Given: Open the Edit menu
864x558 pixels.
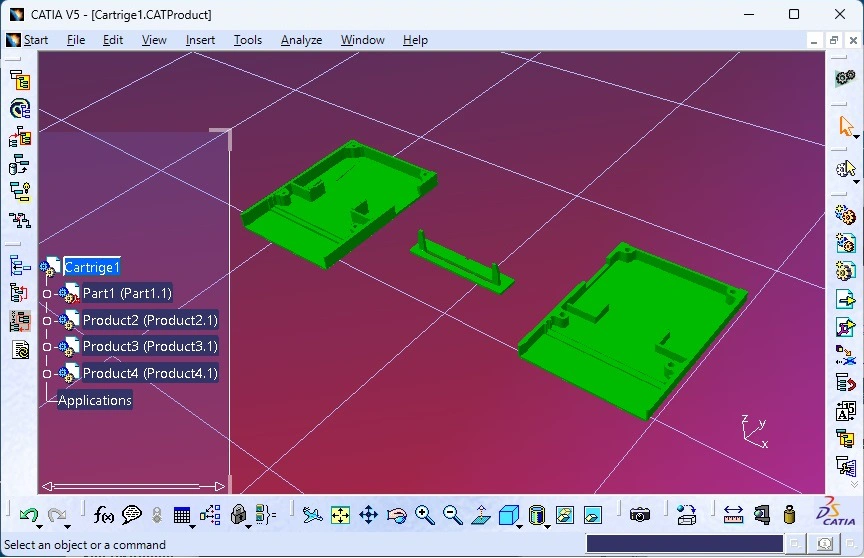Looking at the screenshot, I should click(x=112, y=40).
